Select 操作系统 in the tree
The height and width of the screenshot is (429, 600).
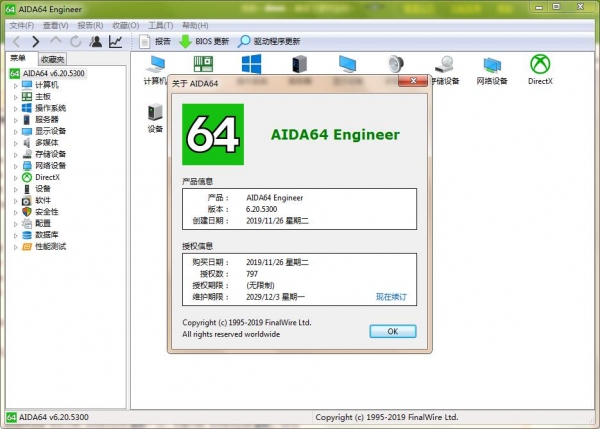pyautogui.click(x=51, y=108)
